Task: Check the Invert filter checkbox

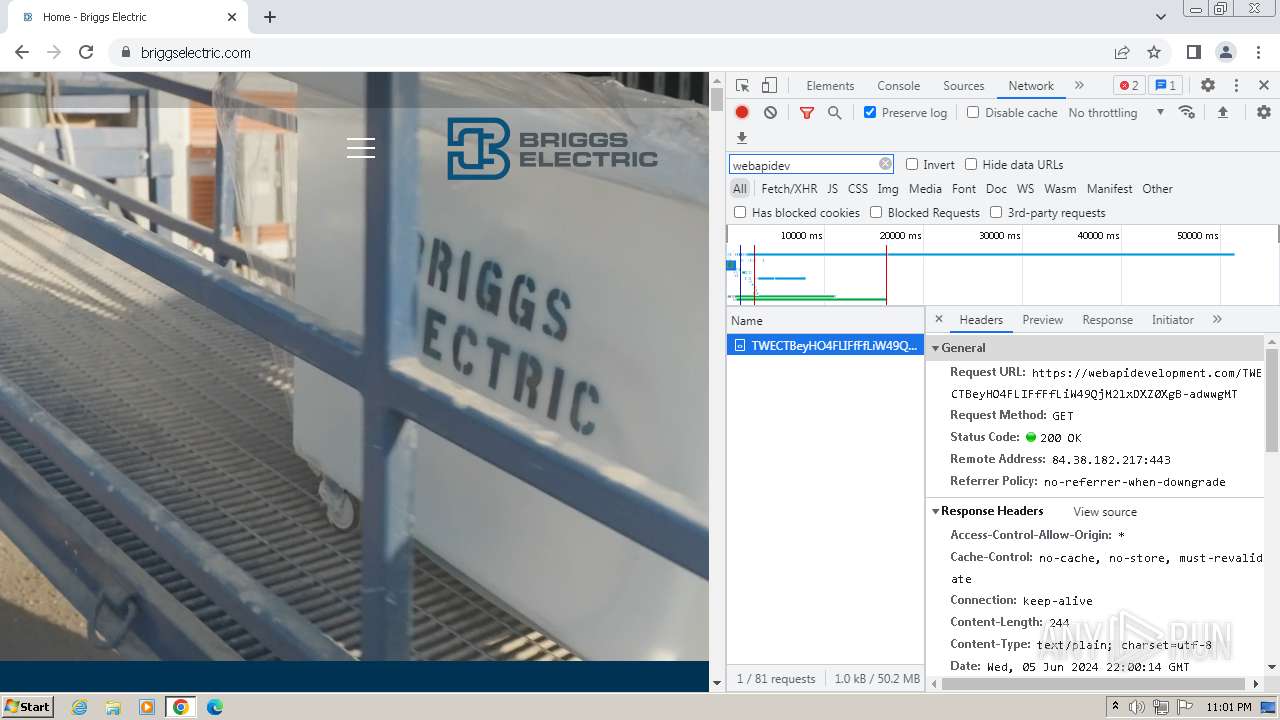Action: [912, 164]
